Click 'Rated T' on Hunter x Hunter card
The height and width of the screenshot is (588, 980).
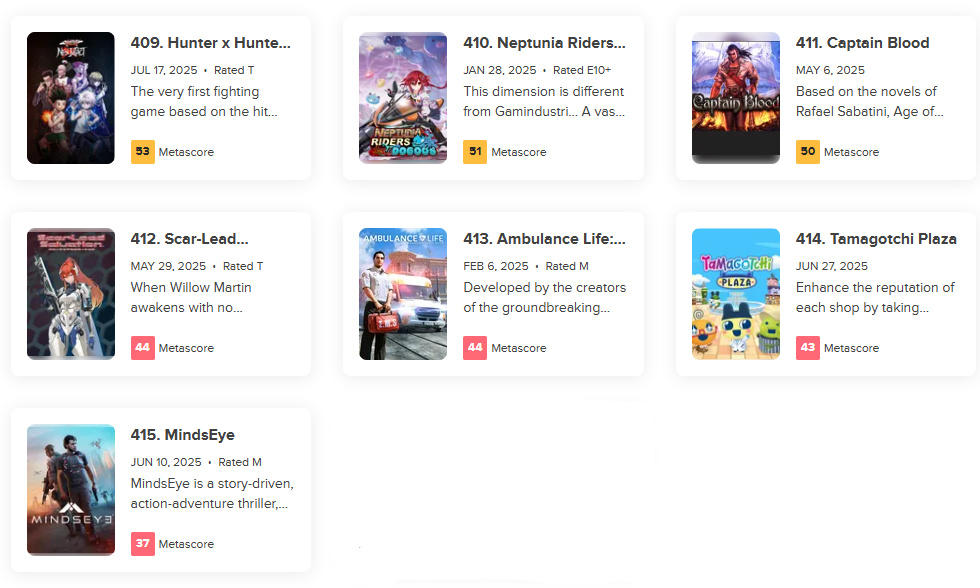point(234,71)
